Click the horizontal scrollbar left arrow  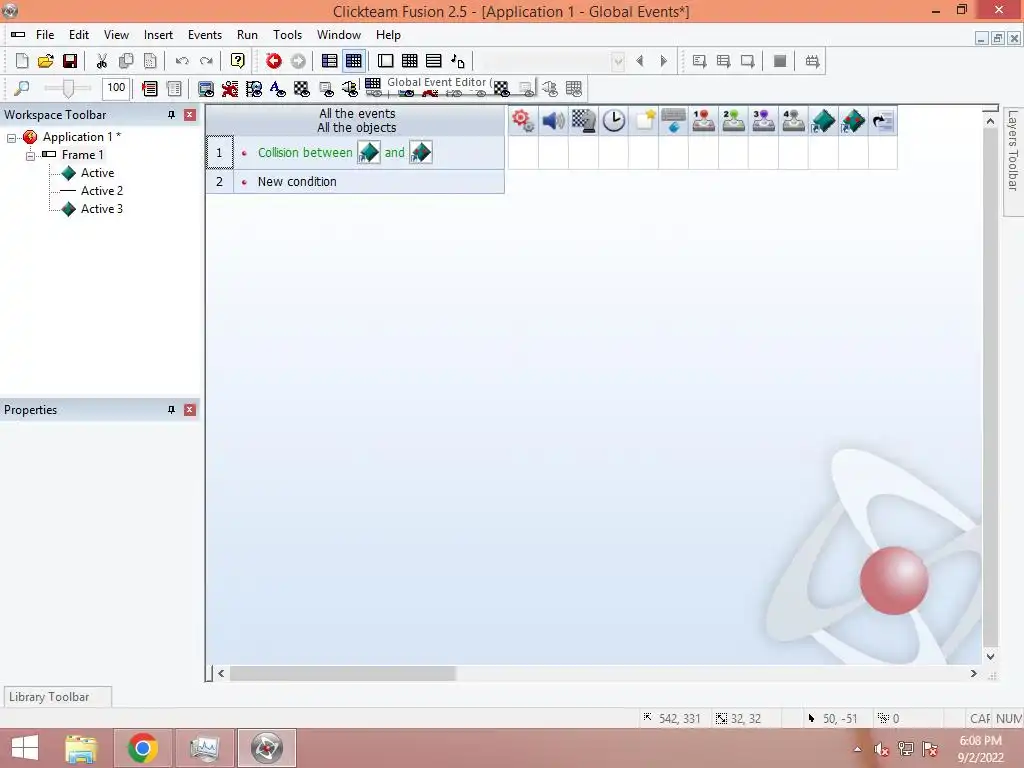click(221, 673)
